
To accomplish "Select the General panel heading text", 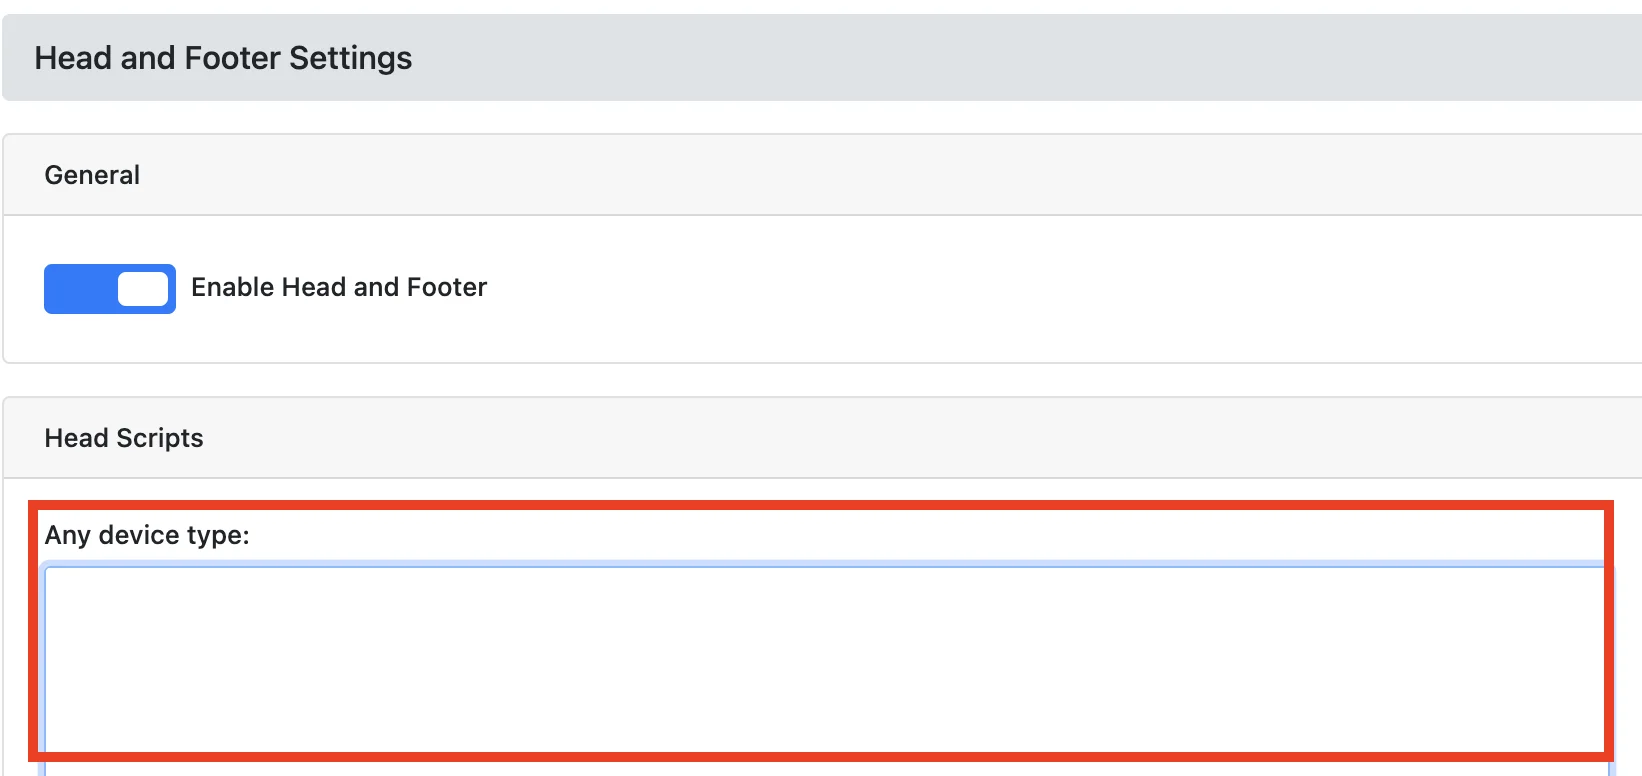I will [x=92, y=175].
